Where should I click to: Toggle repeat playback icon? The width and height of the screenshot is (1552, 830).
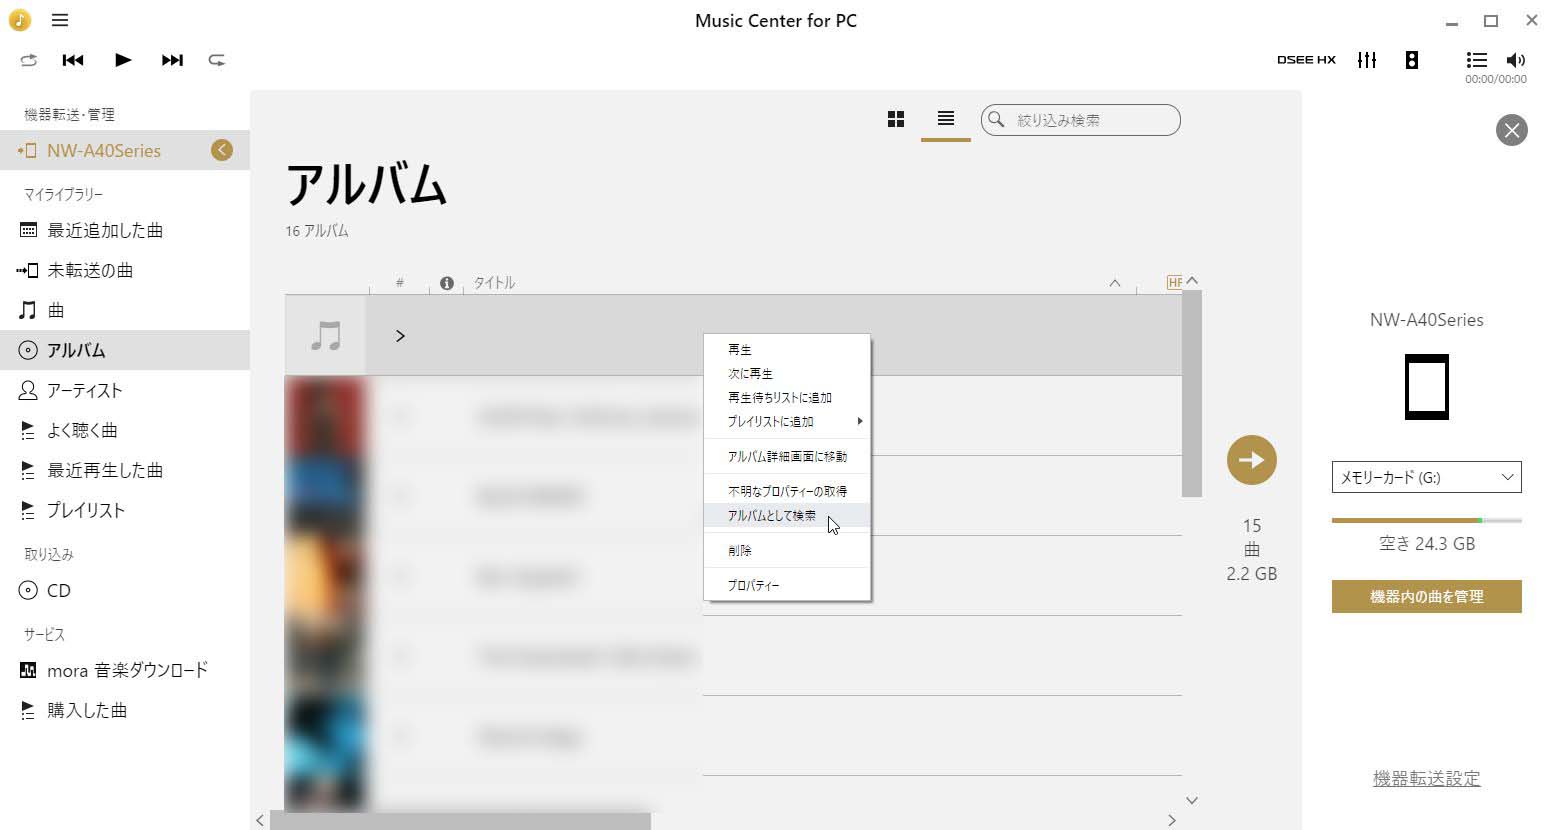point(216,60)
